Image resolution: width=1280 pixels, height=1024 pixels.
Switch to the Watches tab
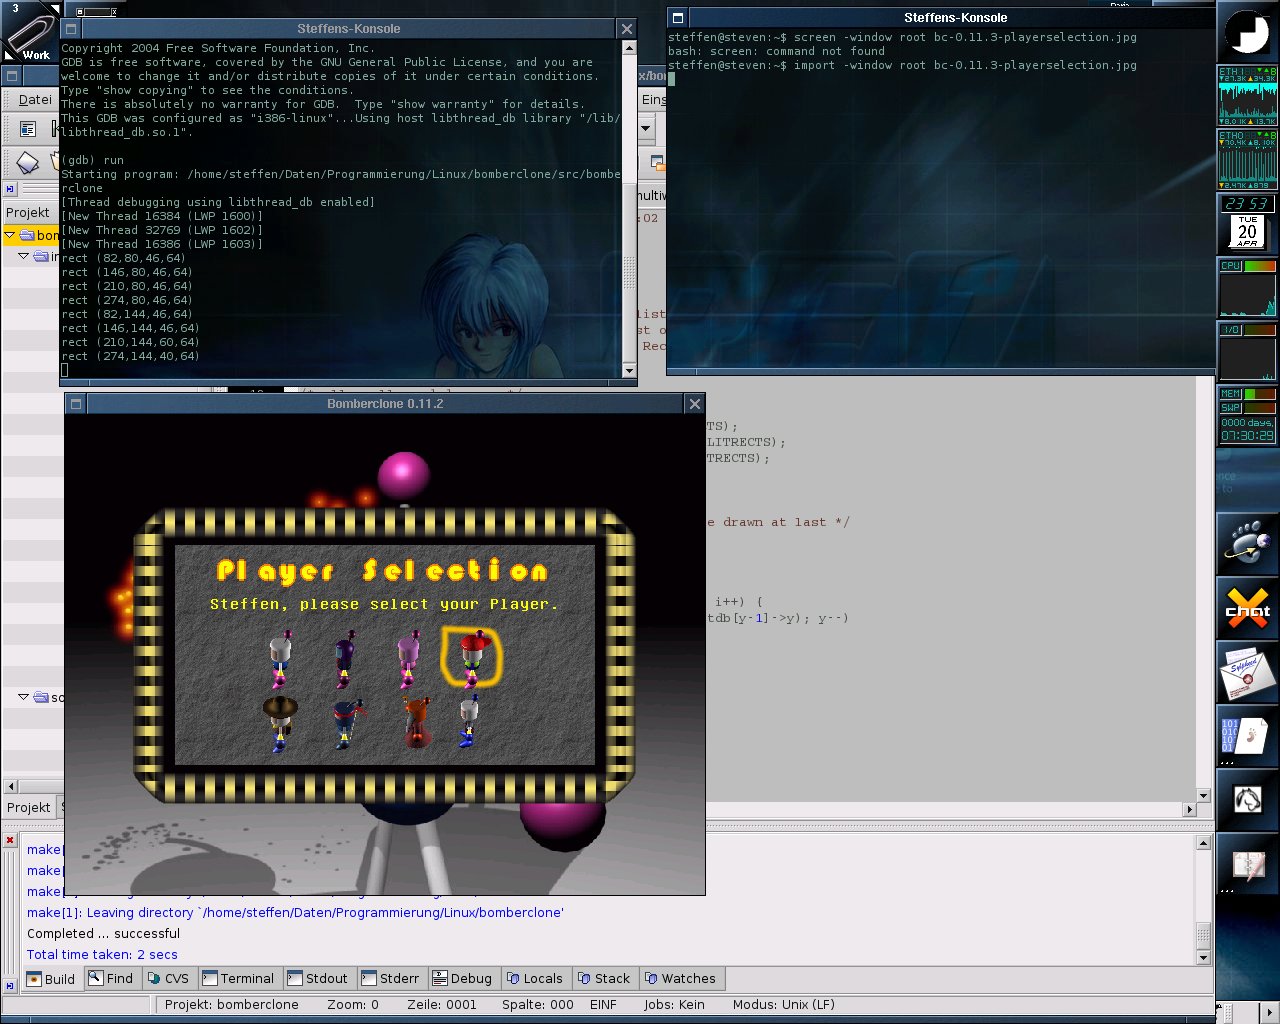[680, 979]
